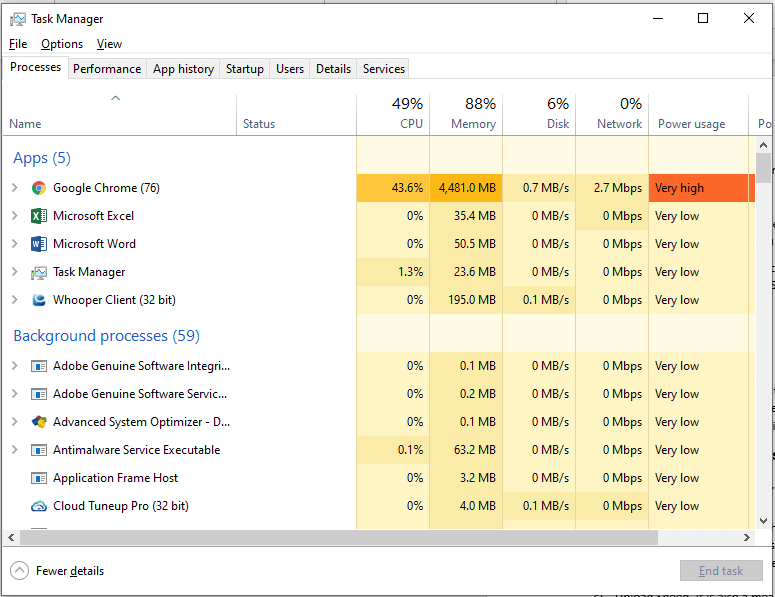Click Whooper Client's 195.0 MB memory cell
The width and height of the screenshot is (775, 597).
point(466,300)
